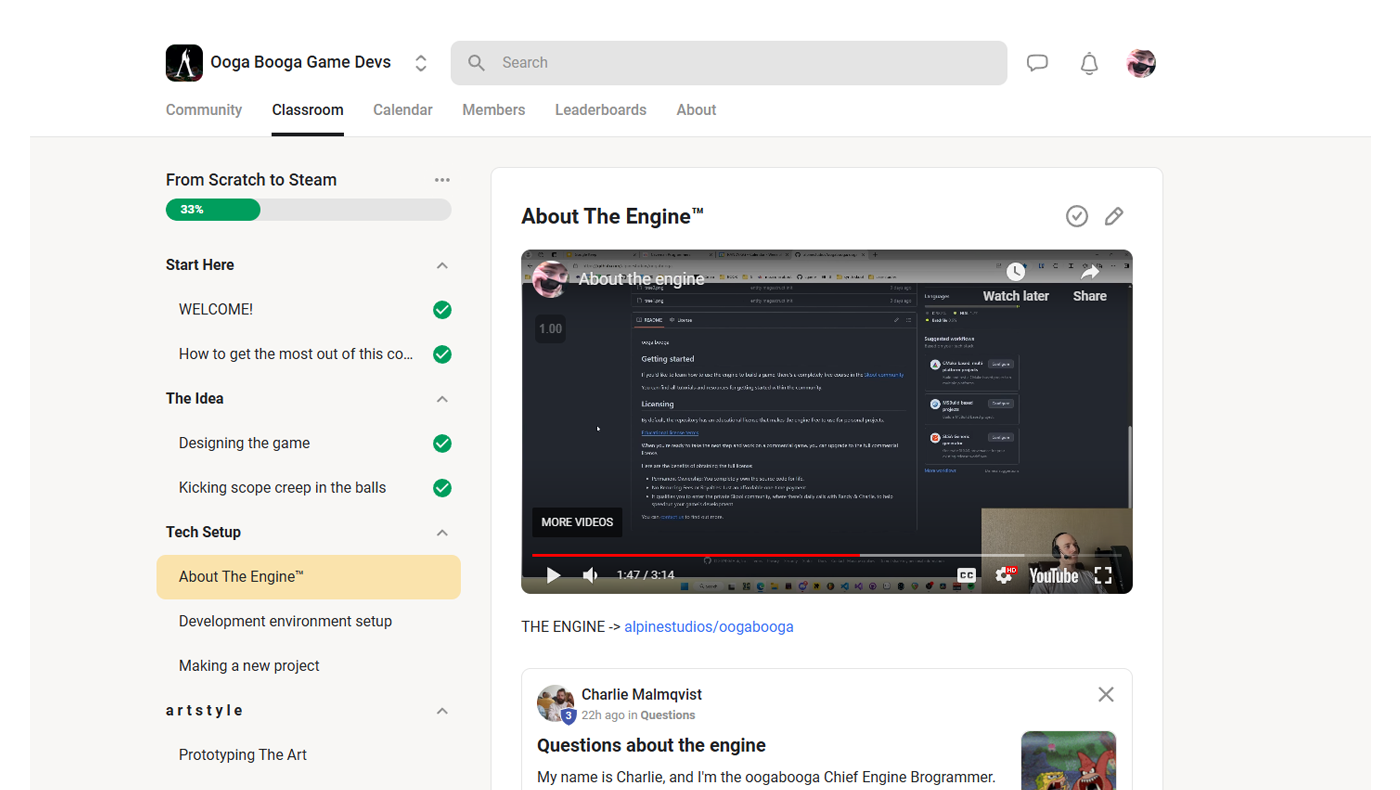The height and width of the screenshot is (790, 1400).
Task: Click the MORE VIDEOS button
Action: (x=577, y=522)
